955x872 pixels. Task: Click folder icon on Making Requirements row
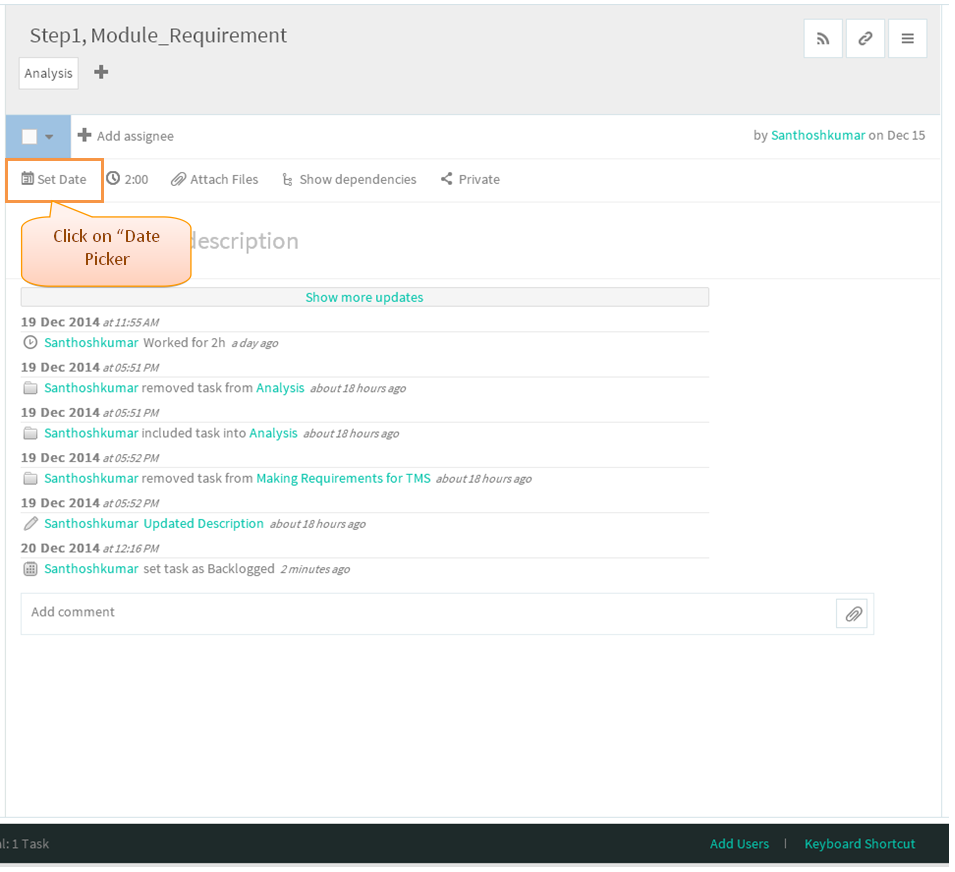click(x=30, y=479)
